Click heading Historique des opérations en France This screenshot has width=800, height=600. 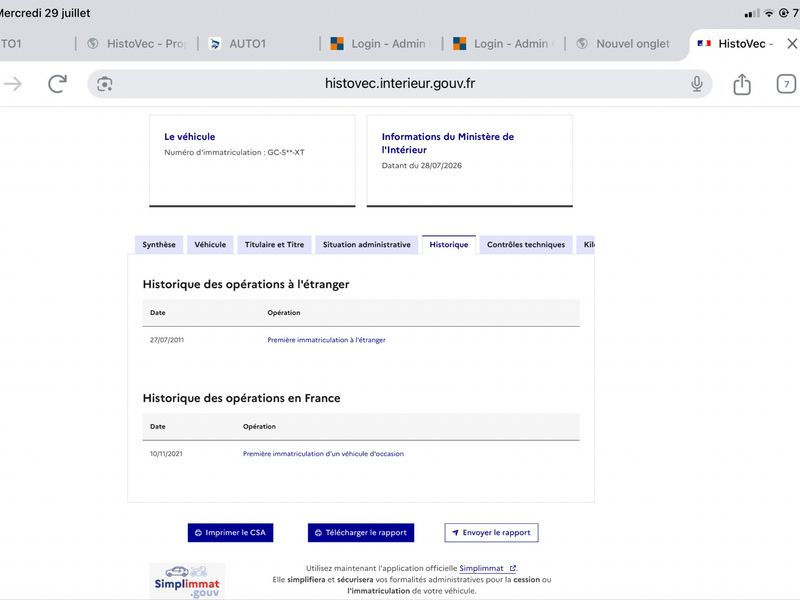241,398
